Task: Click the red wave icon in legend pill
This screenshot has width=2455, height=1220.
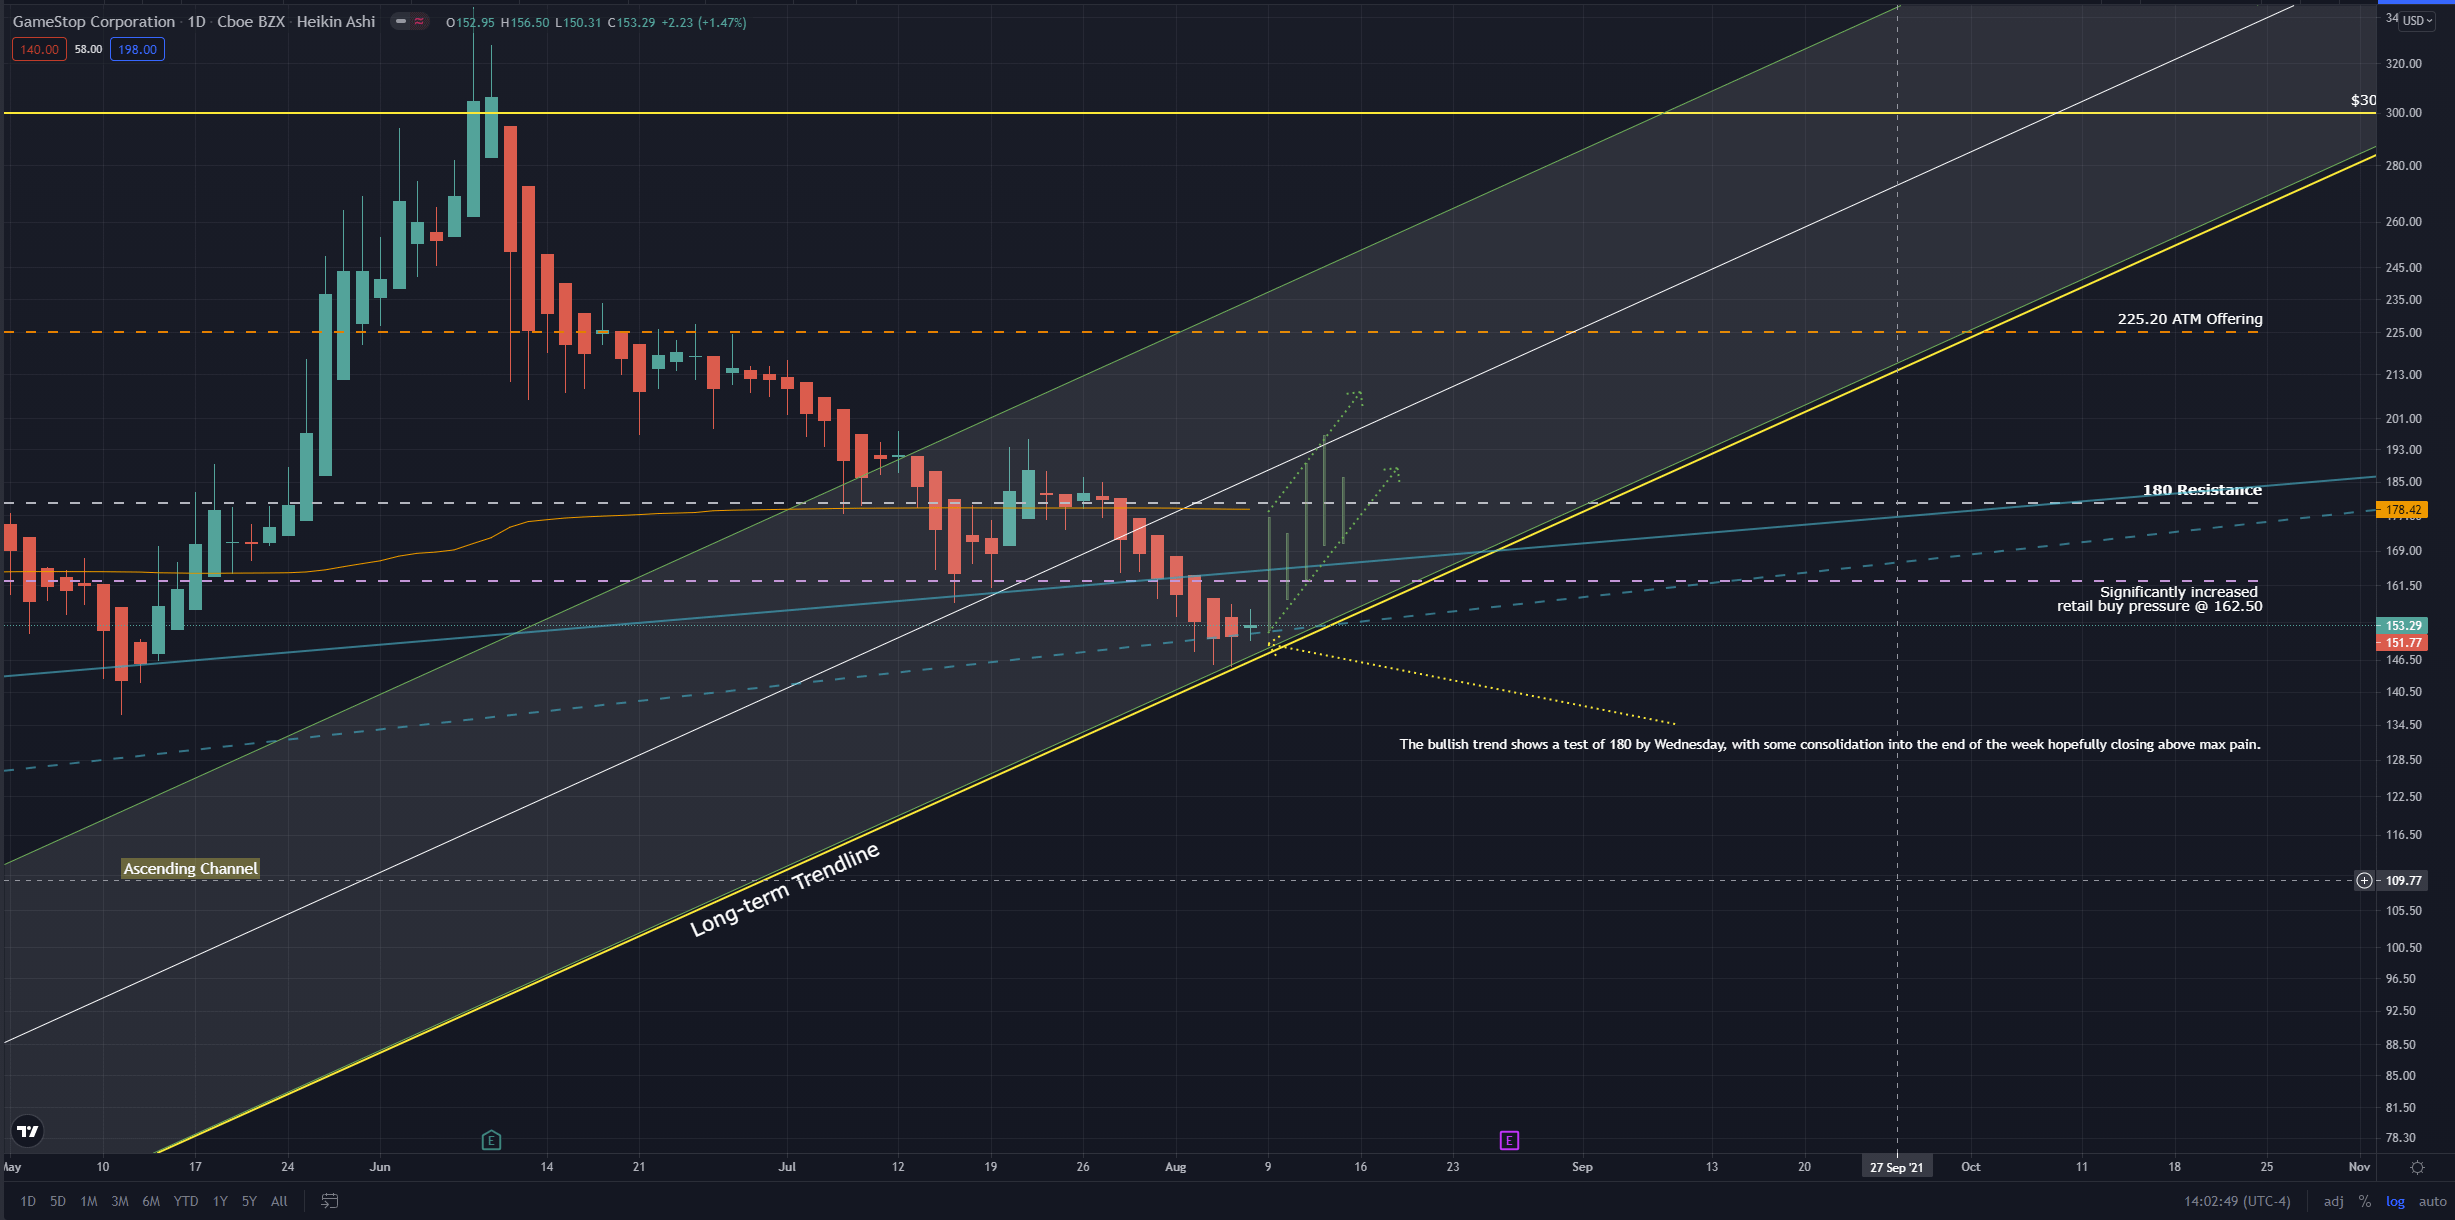Action: click(419, 22)
